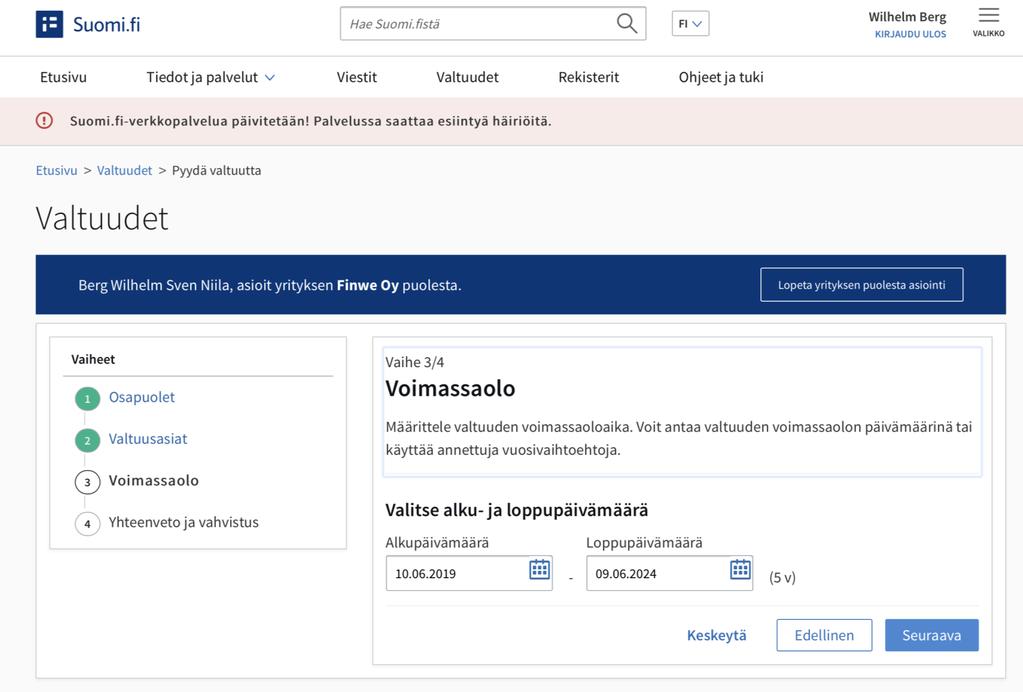The image size is (1023, 692).
Task: Click the Wilhelm Berg user name
Action: point(907,16)
